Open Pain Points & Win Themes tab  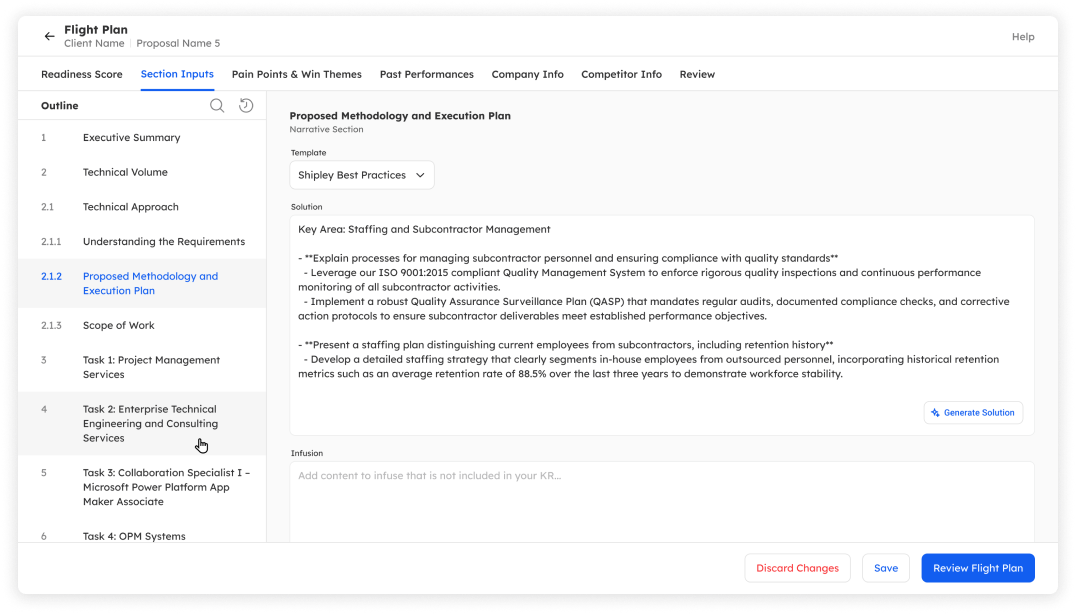(x=296, y=74)
